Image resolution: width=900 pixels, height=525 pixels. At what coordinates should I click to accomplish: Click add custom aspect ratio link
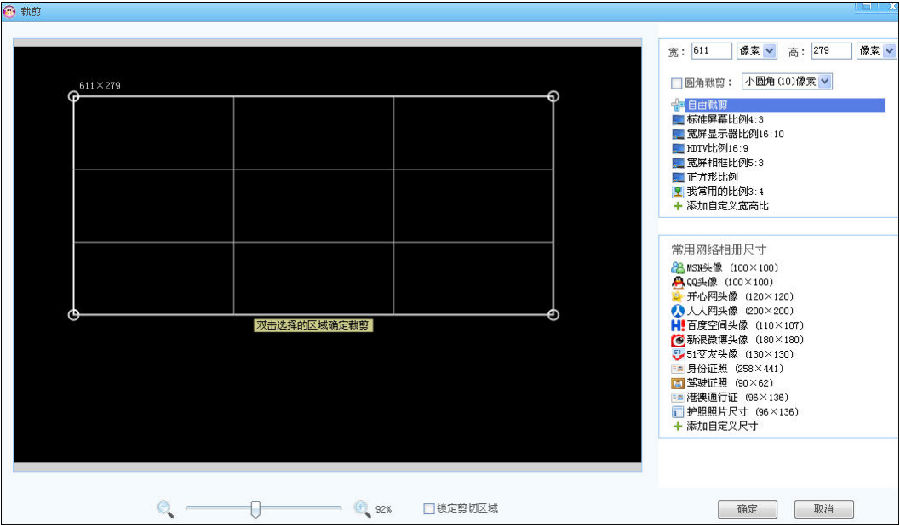[727, 206]
